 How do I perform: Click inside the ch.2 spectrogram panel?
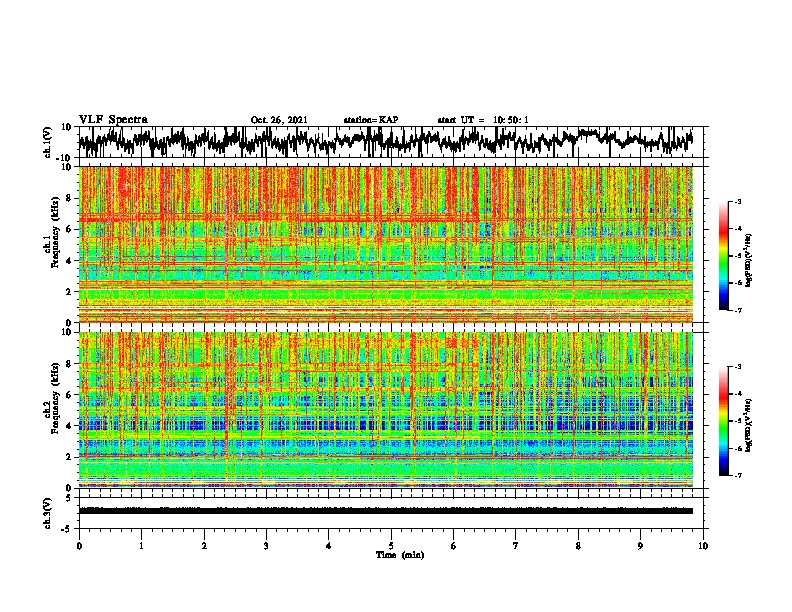coord(385,410)
